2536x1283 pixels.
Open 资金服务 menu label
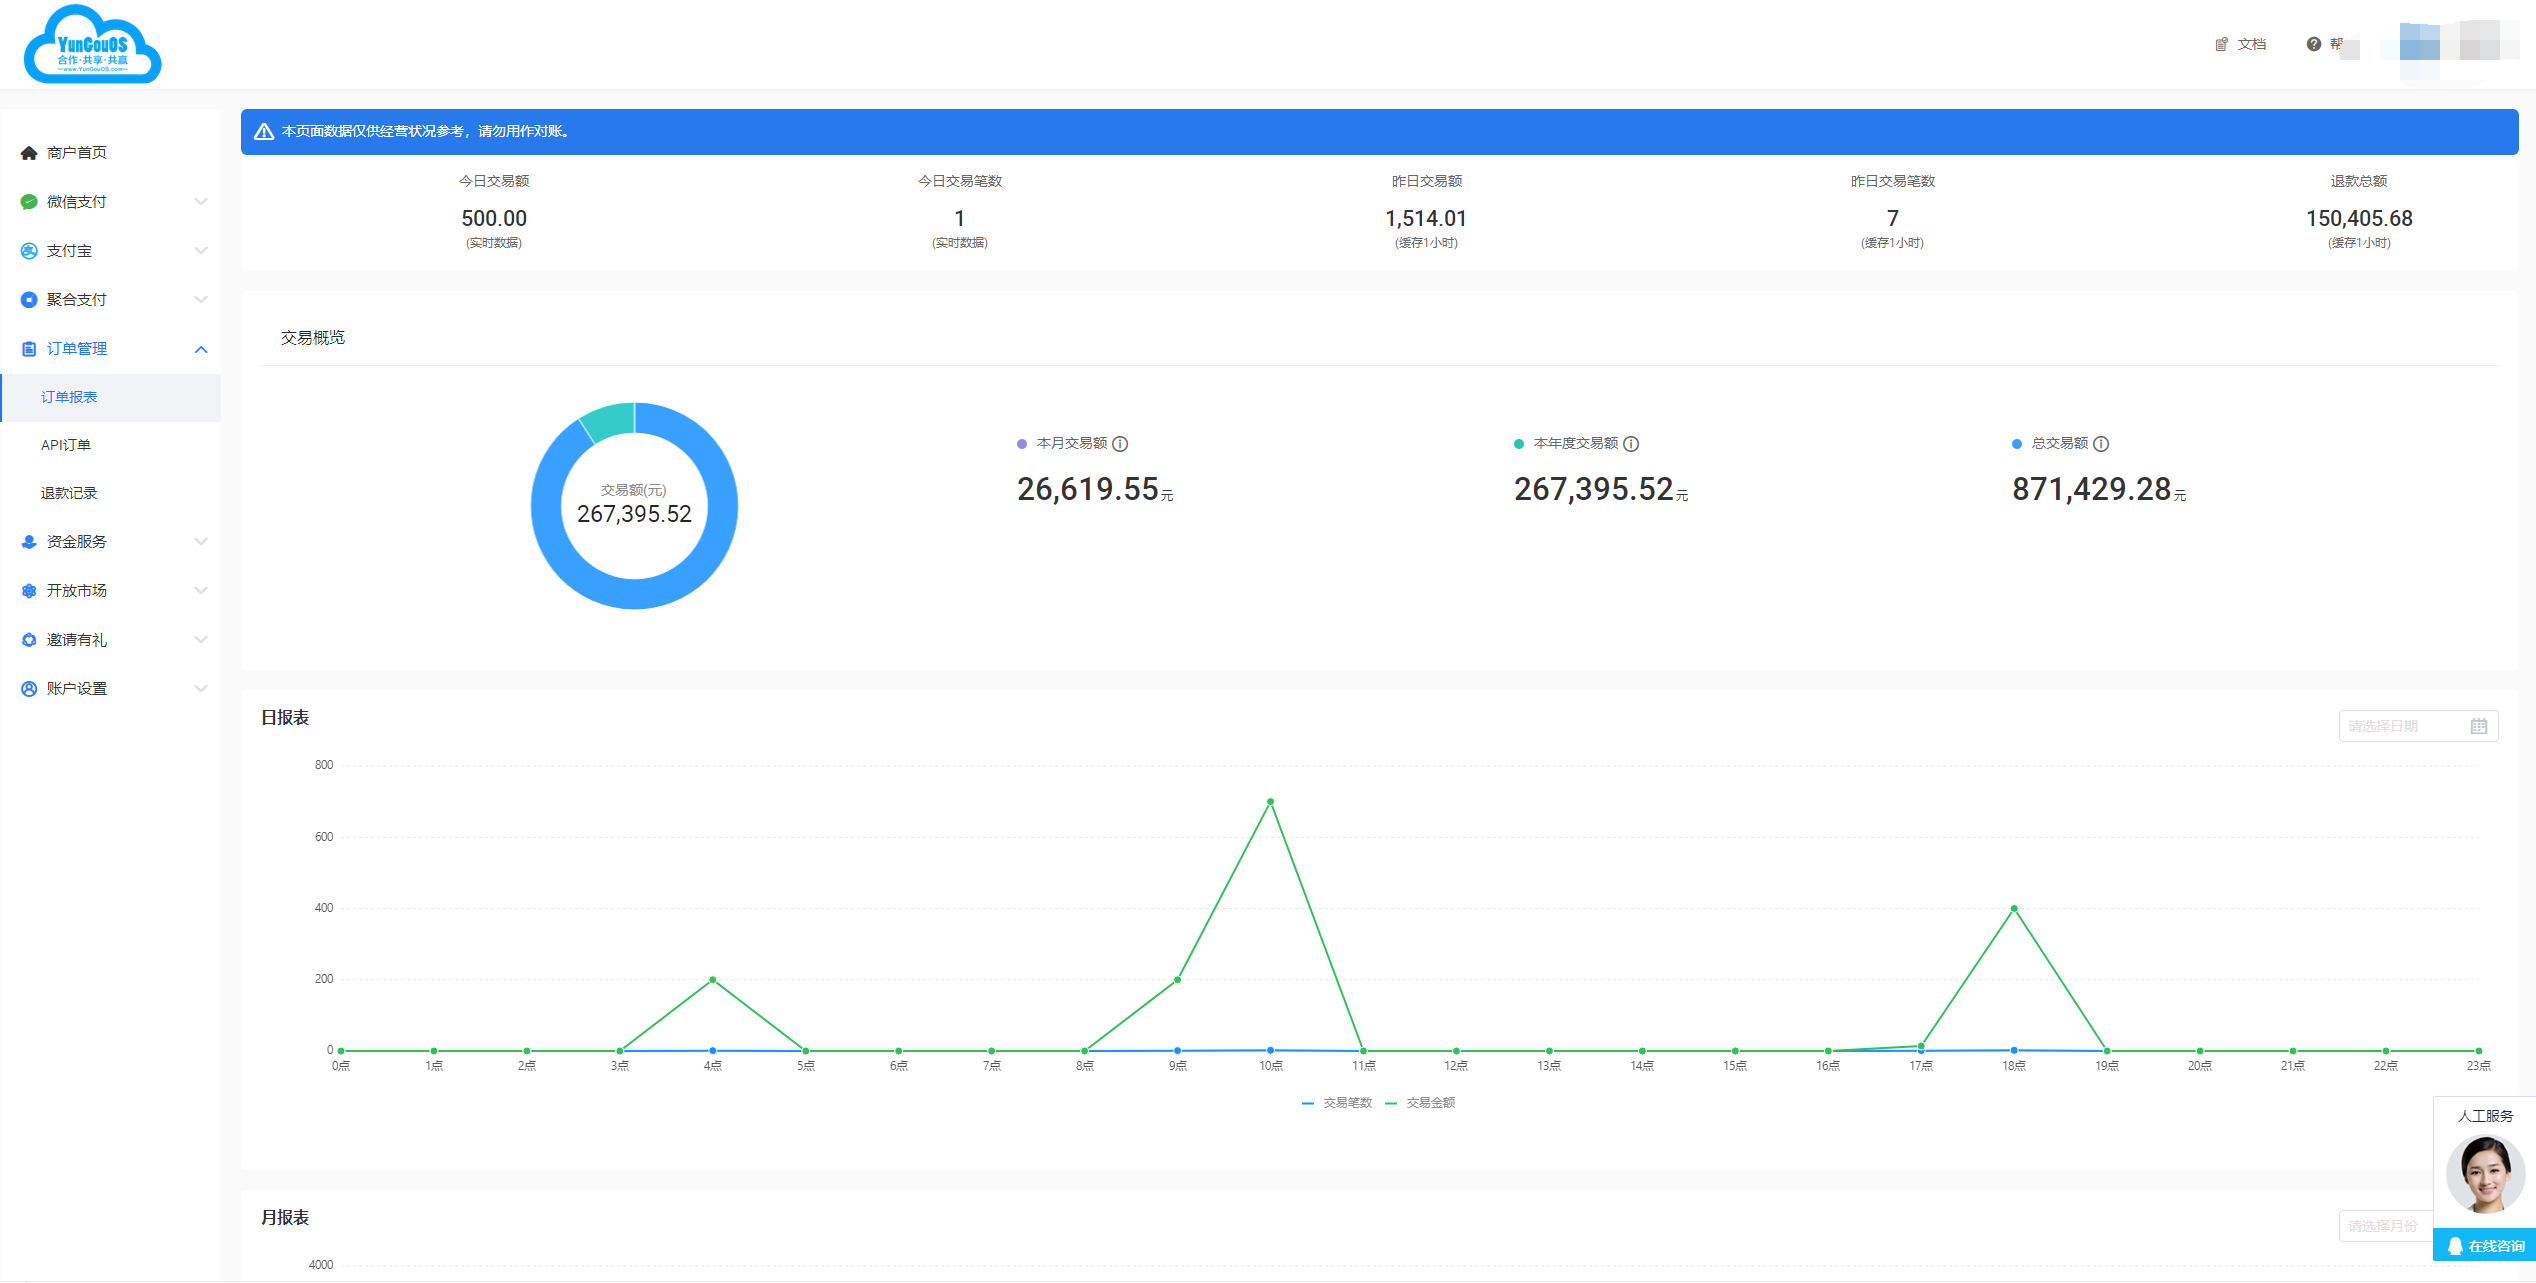pyautogui.click(x=77, y=542)
